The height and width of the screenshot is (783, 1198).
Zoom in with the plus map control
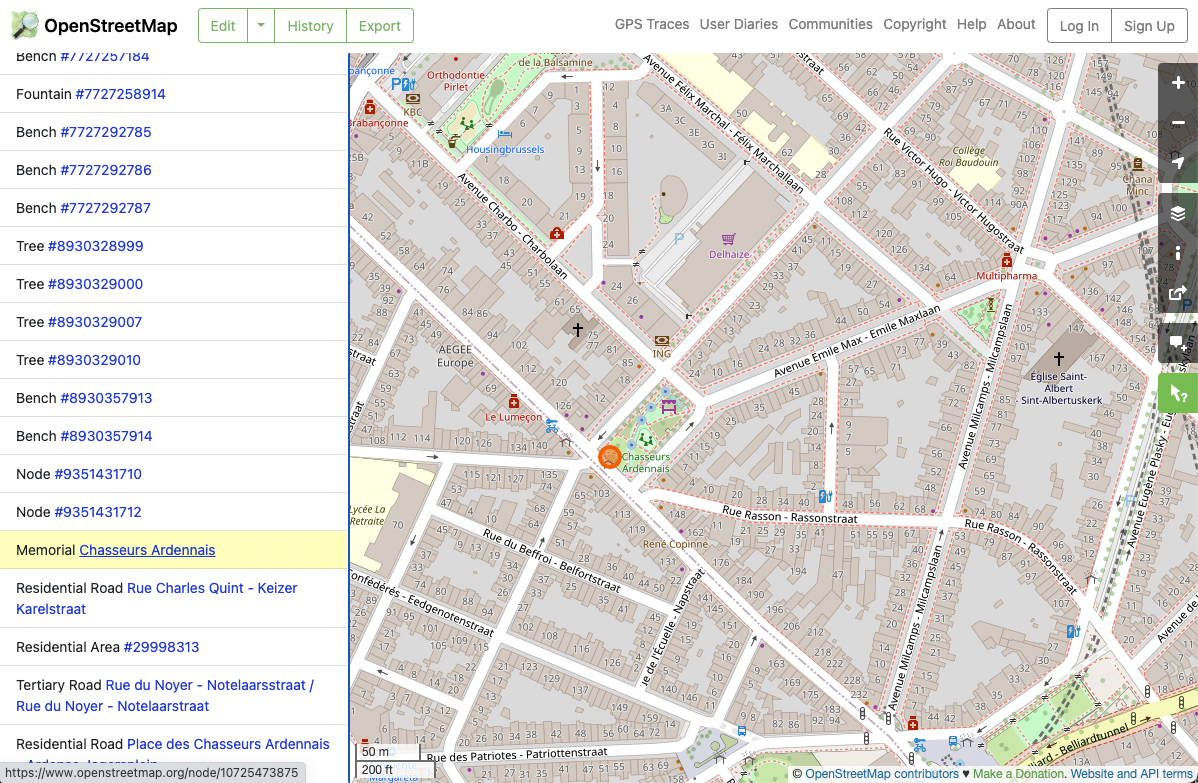[x=1178, y=83]
